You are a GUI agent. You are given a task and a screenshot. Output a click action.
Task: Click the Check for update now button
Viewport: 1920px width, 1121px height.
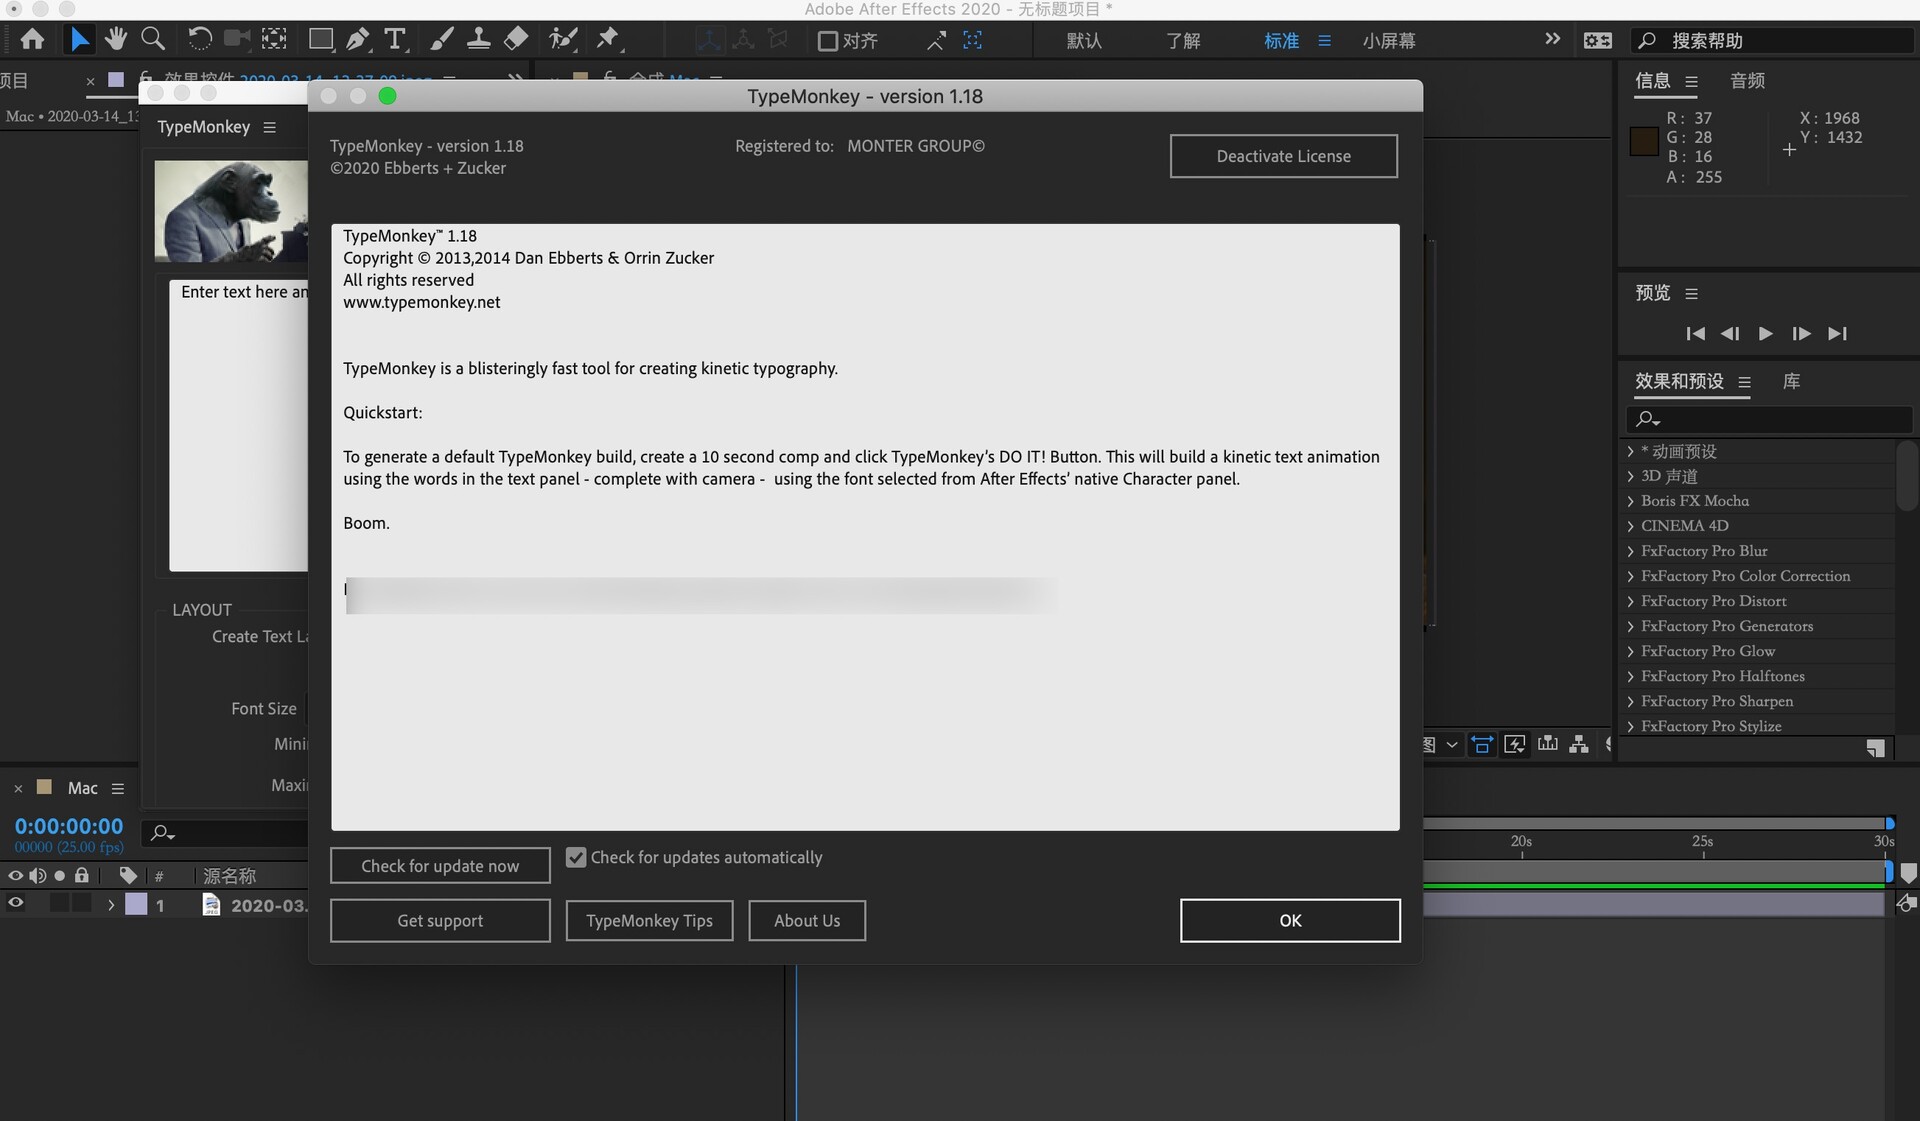point(440,866)
